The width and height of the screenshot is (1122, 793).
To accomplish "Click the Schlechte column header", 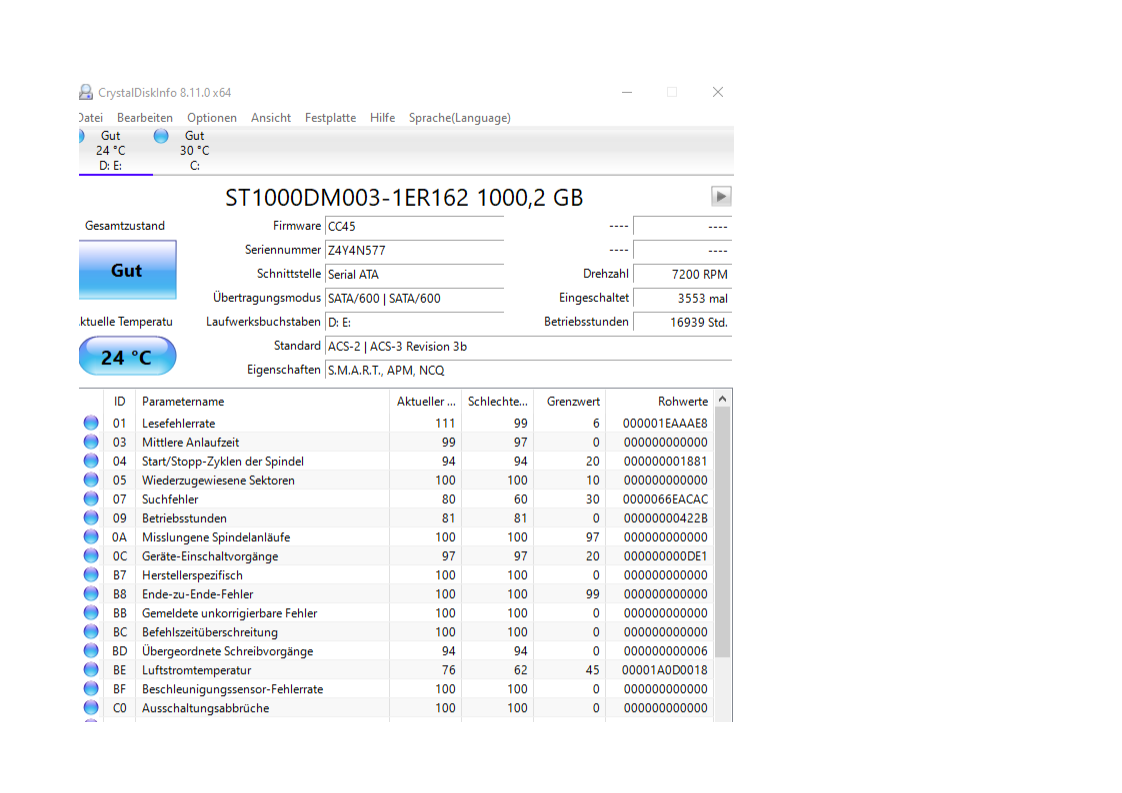I will (497, 402).
